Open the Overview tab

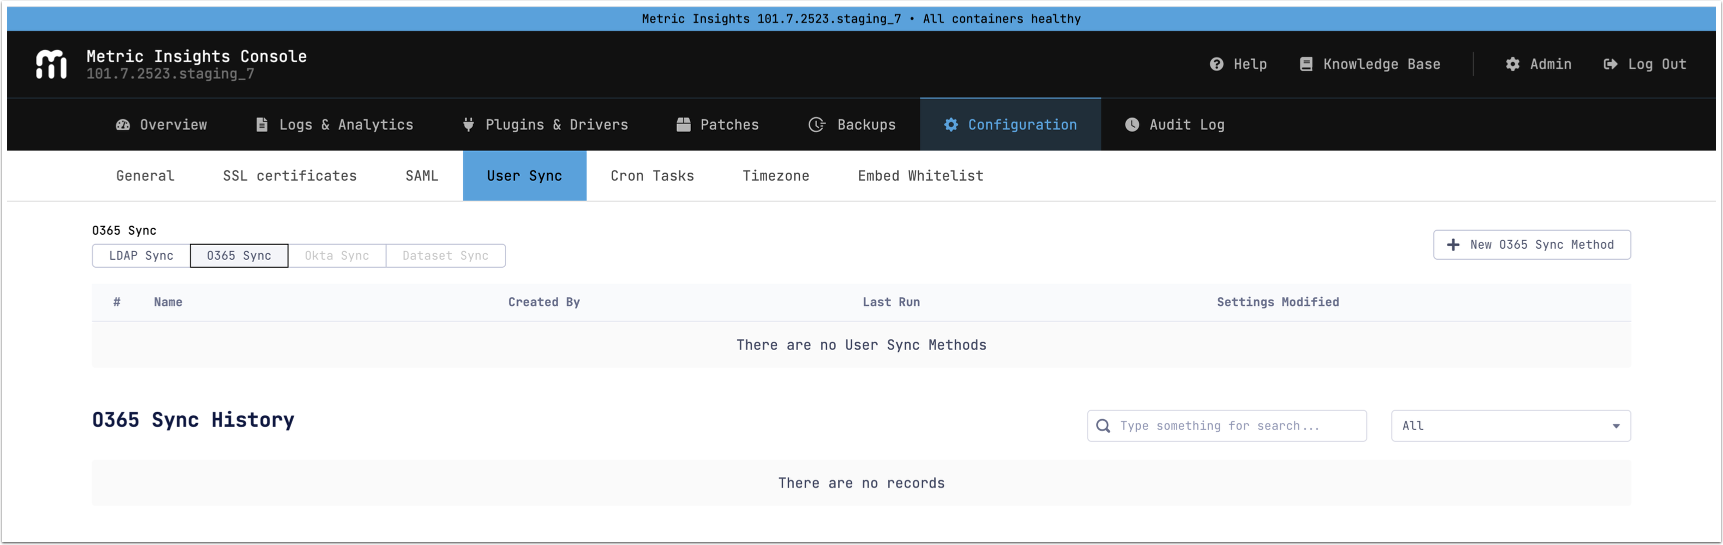(x=162, y=125)
